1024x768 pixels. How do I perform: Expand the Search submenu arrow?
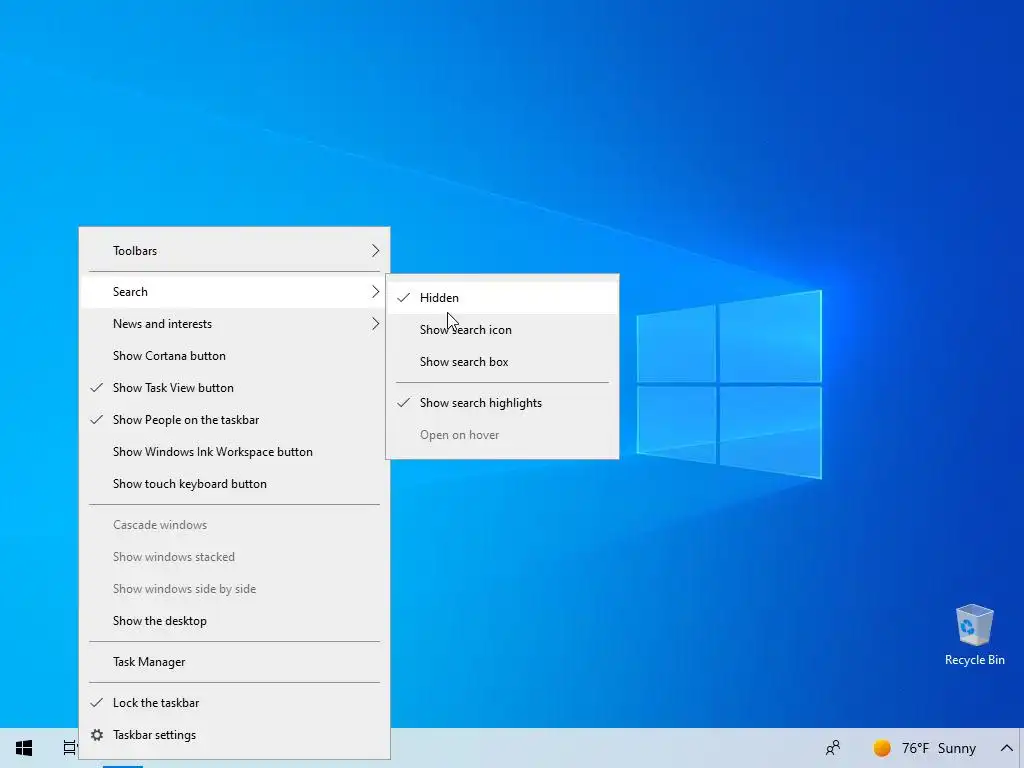coord(376,292)
